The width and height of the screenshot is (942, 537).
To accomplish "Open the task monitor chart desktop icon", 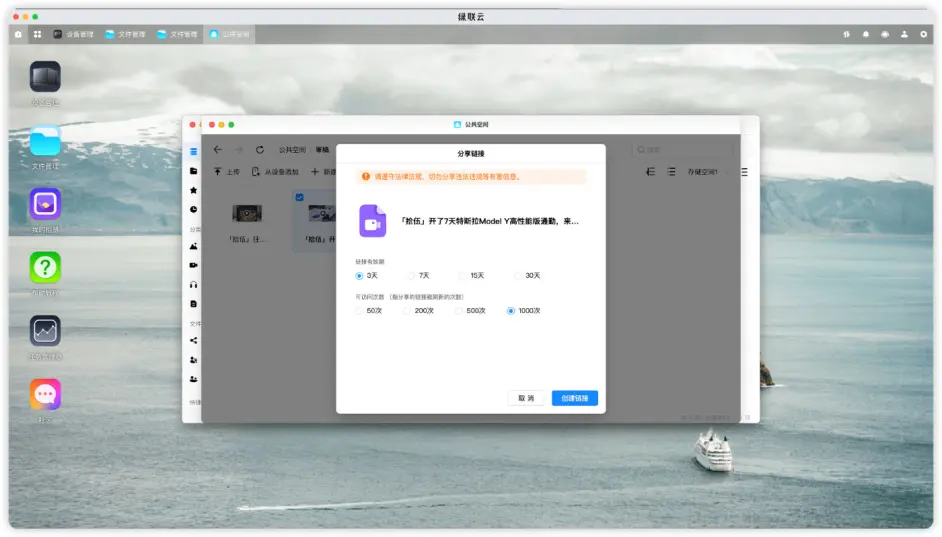I will 45,331.
